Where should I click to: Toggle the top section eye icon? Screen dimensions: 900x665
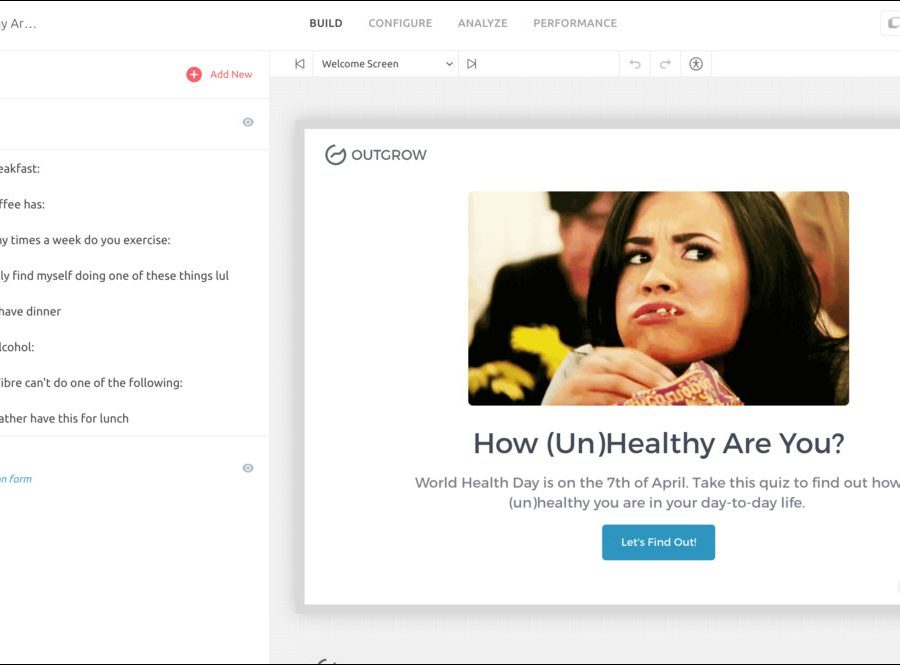point(248,122)
